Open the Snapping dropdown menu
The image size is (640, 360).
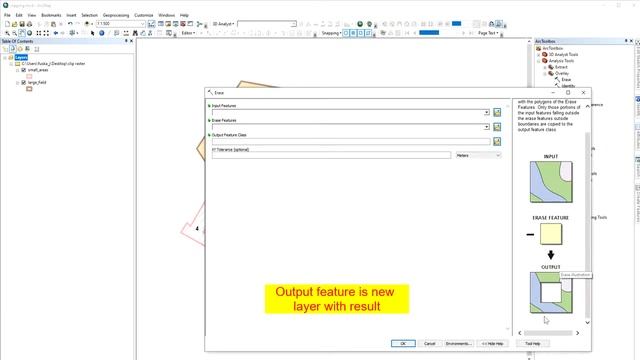[330, 33]
